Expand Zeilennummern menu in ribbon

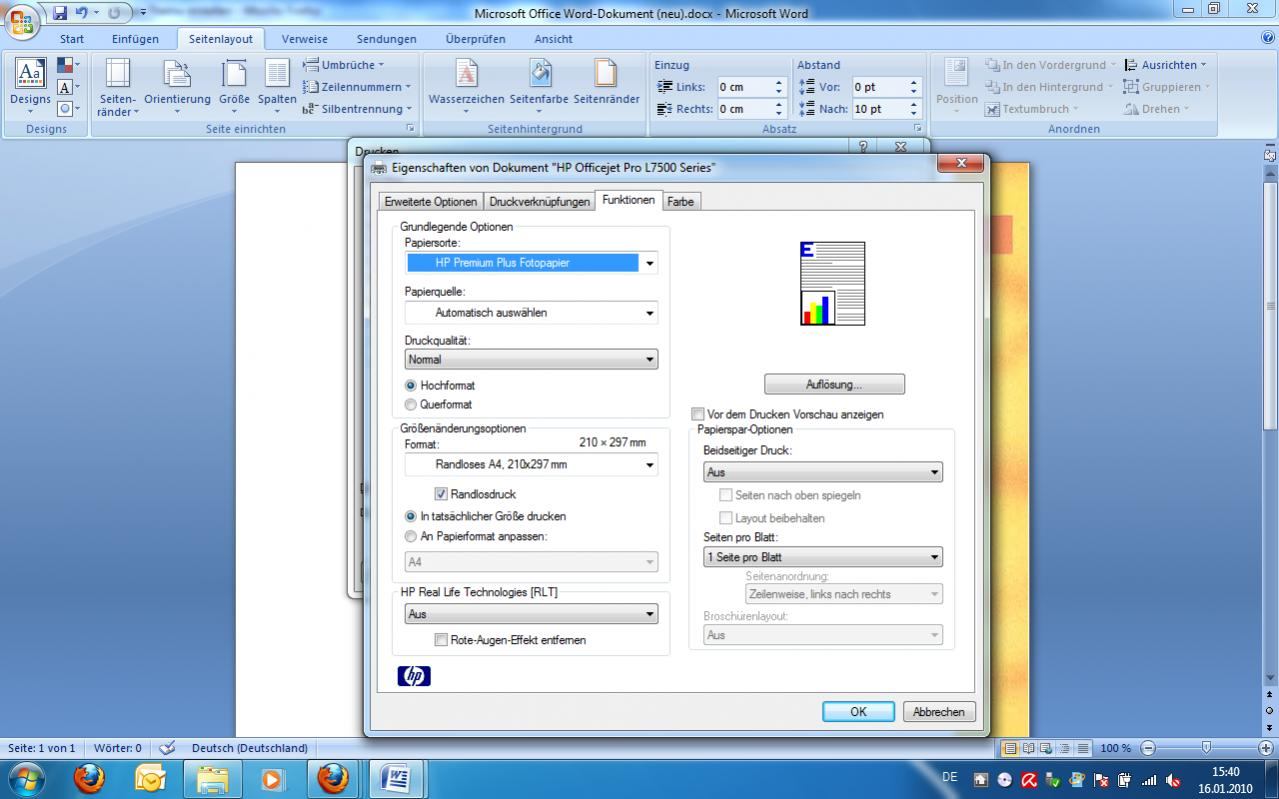click(357, 87)
